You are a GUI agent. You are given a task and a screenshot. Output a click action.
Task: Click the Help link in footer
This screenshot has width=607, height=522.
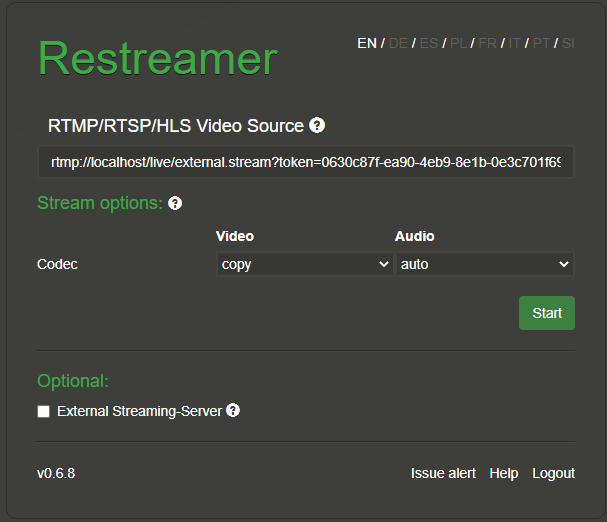click(x=503, y=473)
